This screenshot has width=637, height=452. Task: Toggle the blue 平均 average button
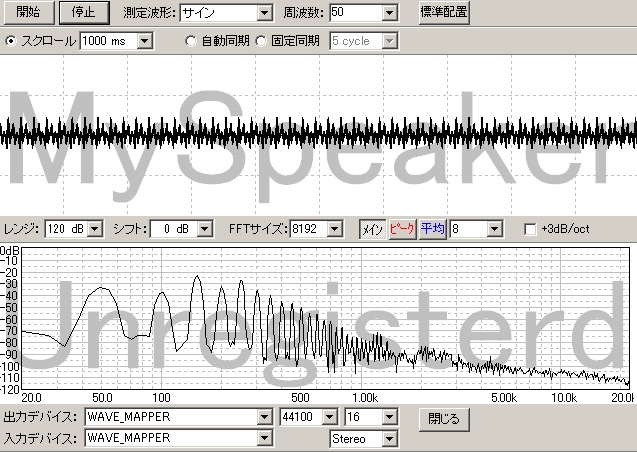(x=432, y=229)
